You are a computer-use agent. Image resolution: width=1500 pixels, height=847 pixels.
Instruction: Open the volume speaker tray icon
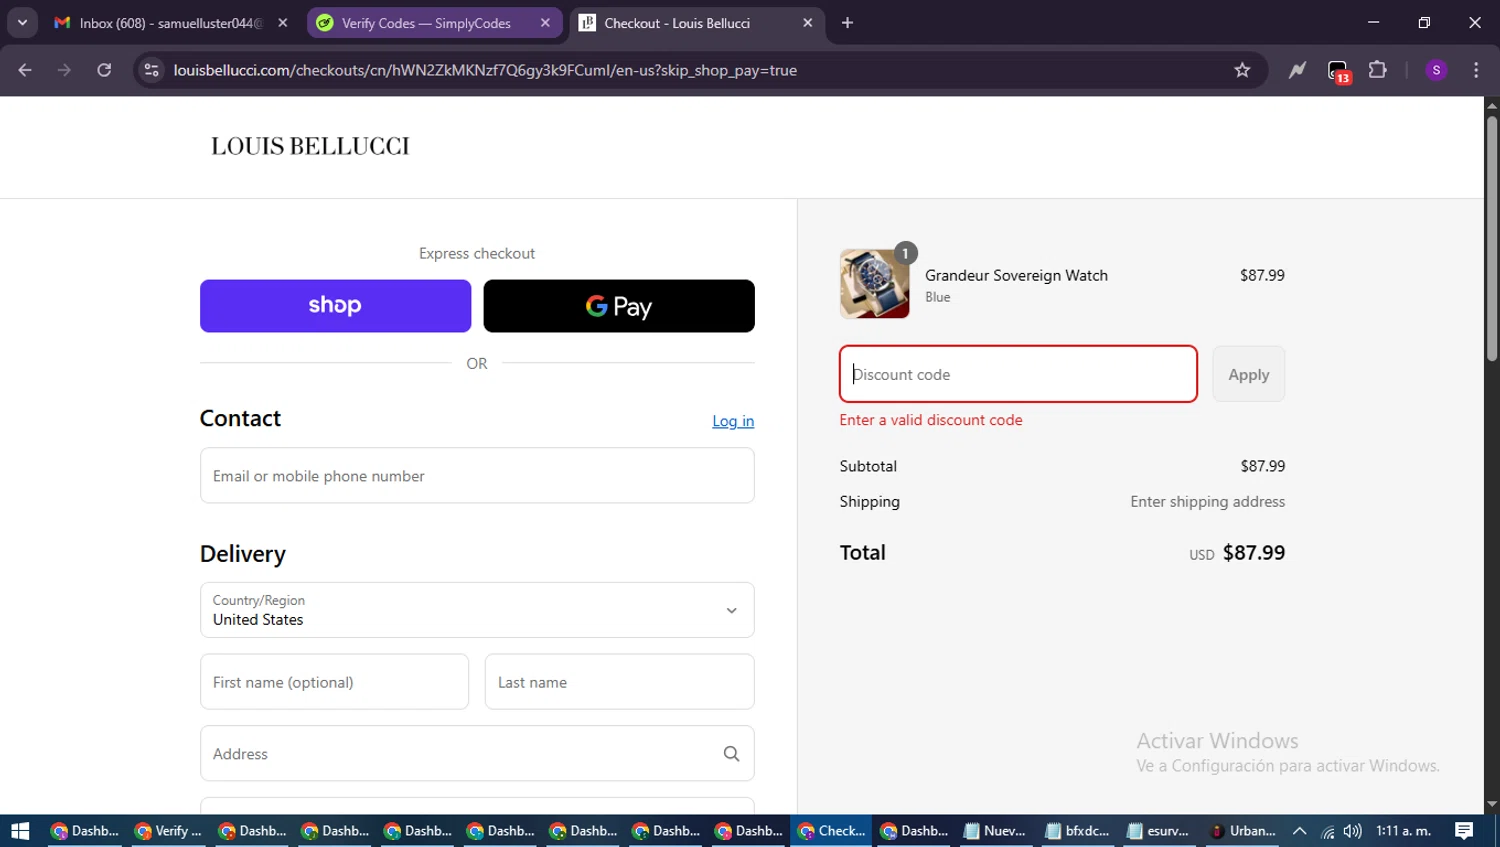click(1352, 831)
